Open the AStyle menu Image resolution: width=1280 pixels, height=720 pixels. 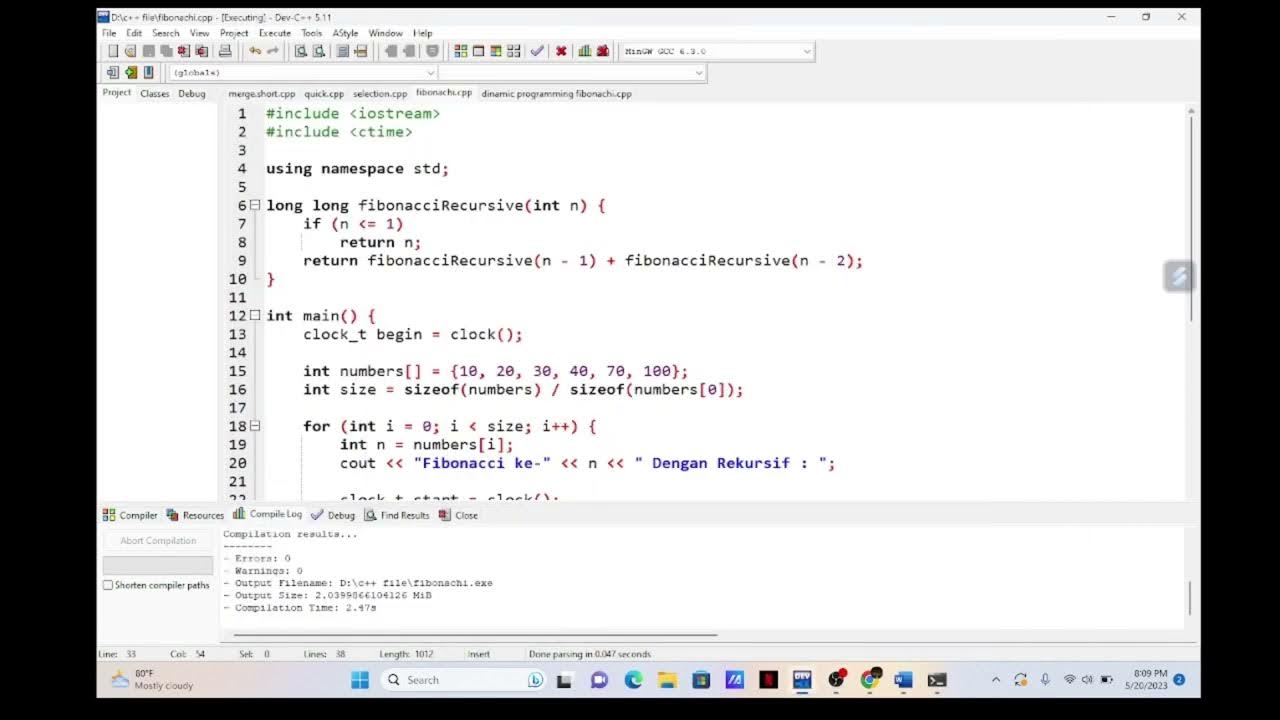coord(345,33)
